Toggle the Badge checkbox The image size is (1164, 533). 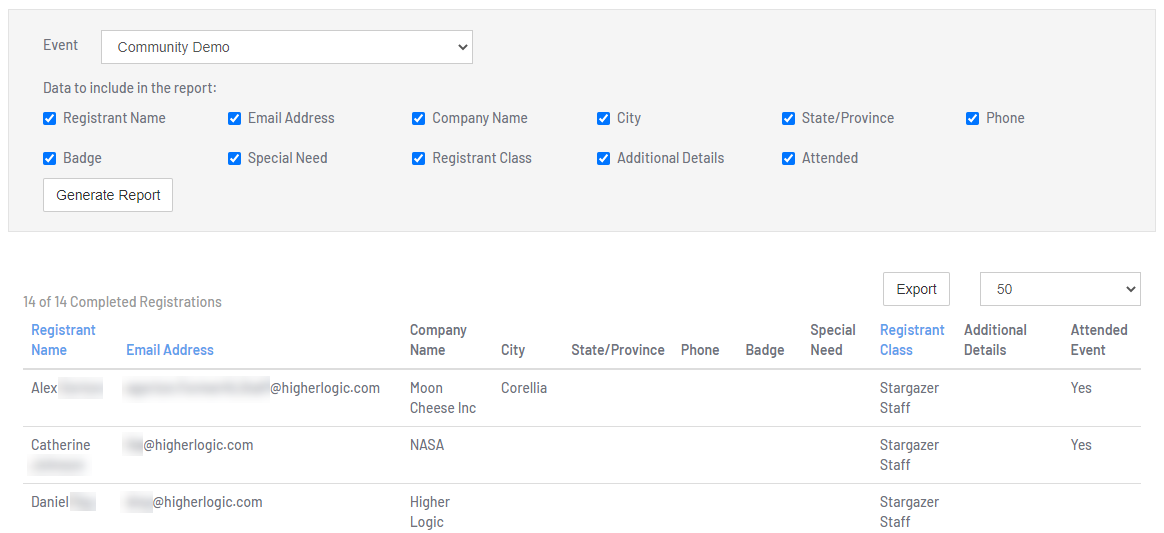pyautogui.click(x=50, y=158)
